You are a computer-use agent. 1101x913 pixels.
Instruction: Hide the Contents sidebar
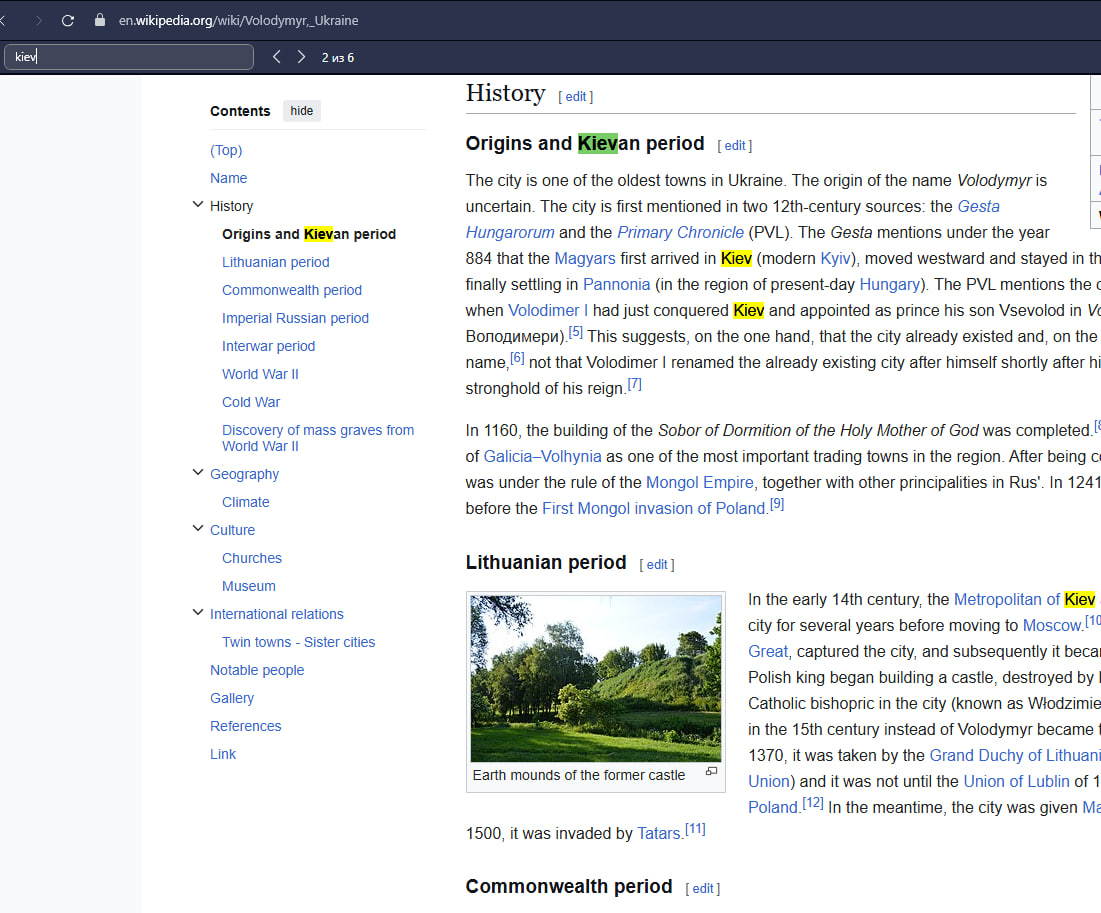point(302,111)
